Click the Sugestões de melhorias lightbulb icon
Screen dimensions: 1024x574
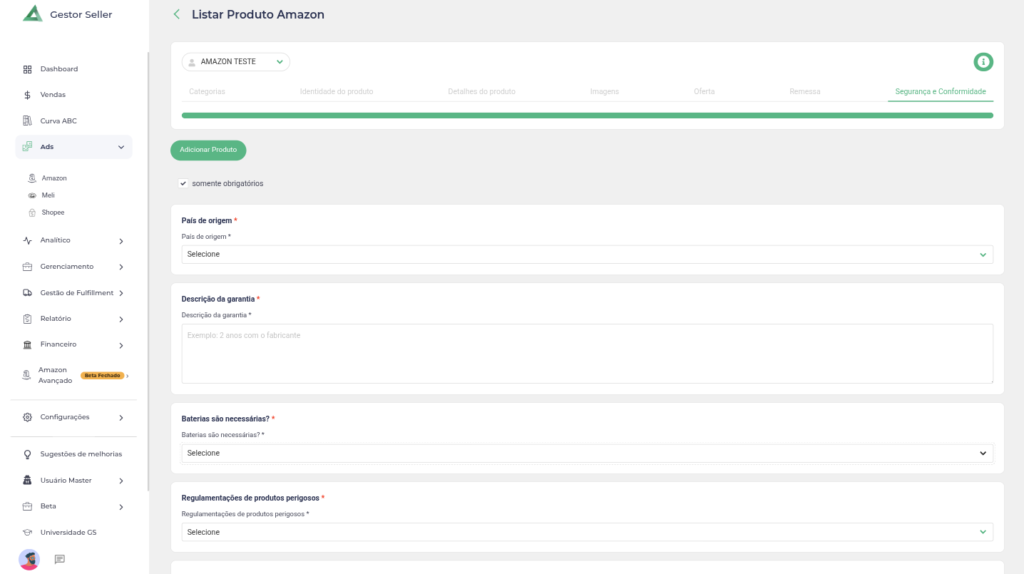click(x=28, y=454)
